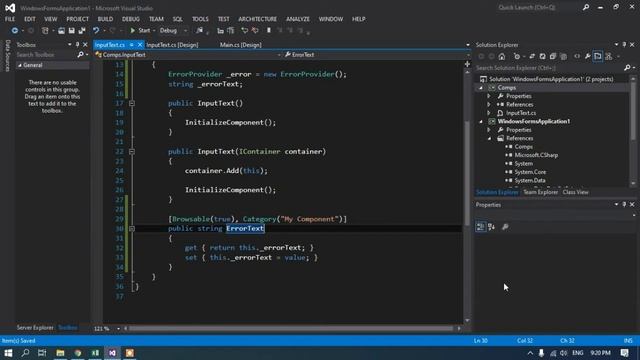The height and width of the screenshot is (360, 640).
Task: Click the New Project toolbar icon
Action: [x=45, y=31]
